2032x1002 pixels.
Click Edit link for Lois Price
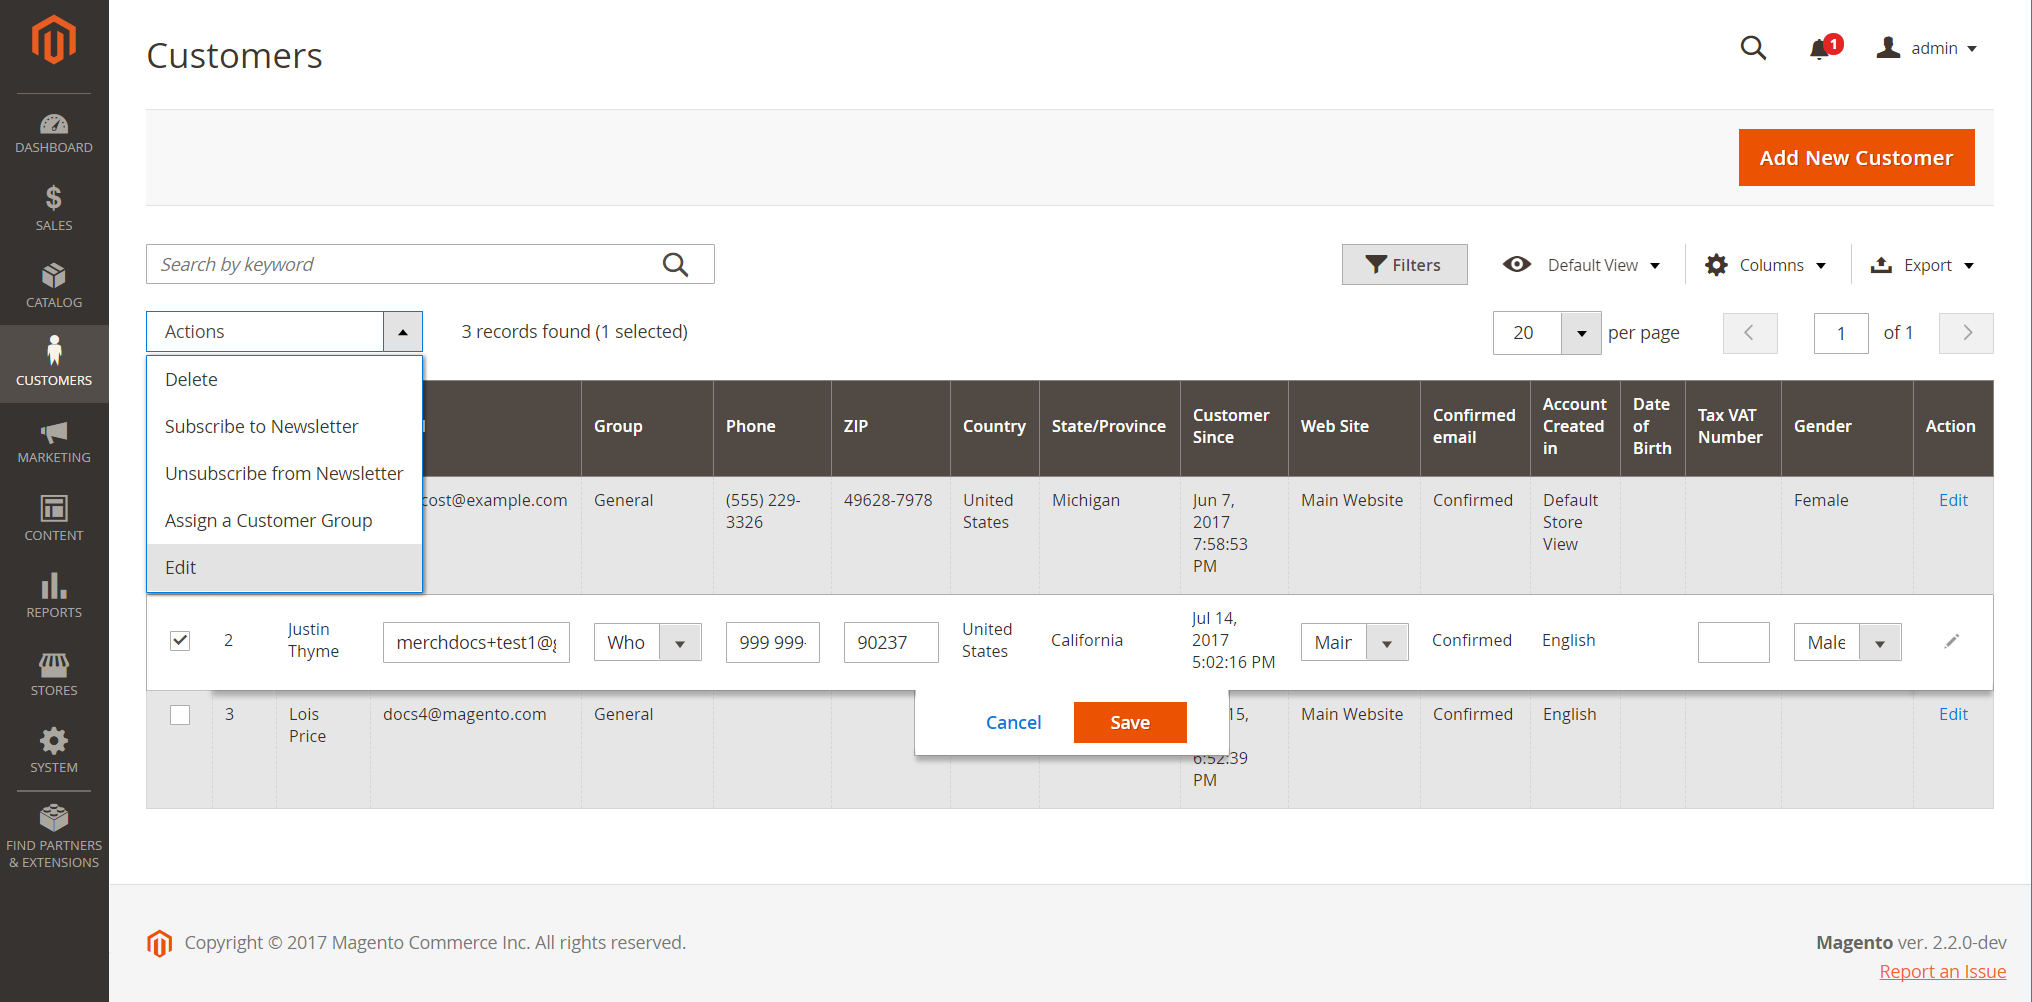[1953, 714]
